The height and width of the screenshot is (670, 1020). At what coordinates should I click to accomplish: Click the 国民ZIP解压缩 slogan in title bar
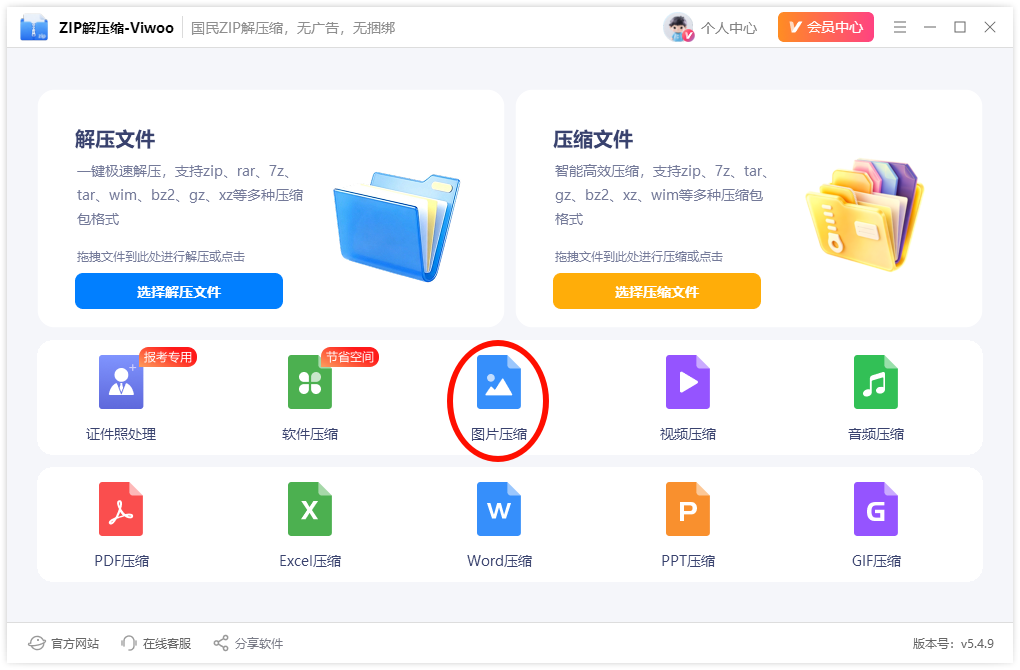point(293,28)
